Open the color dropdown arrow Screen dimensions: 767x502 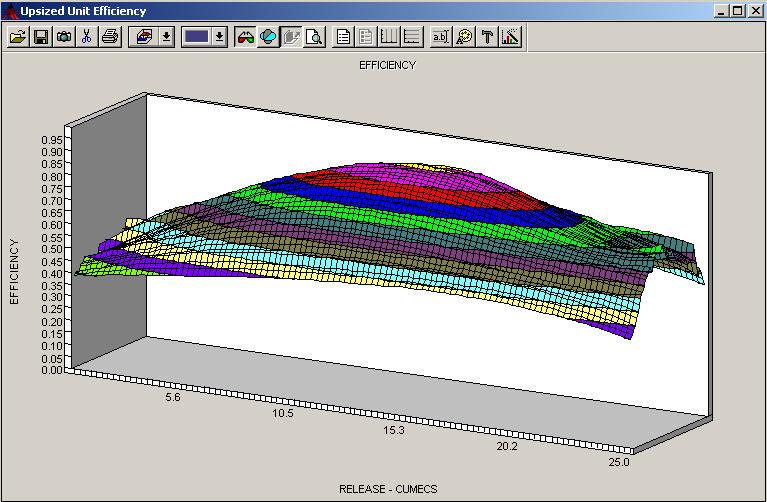(220, 37)
